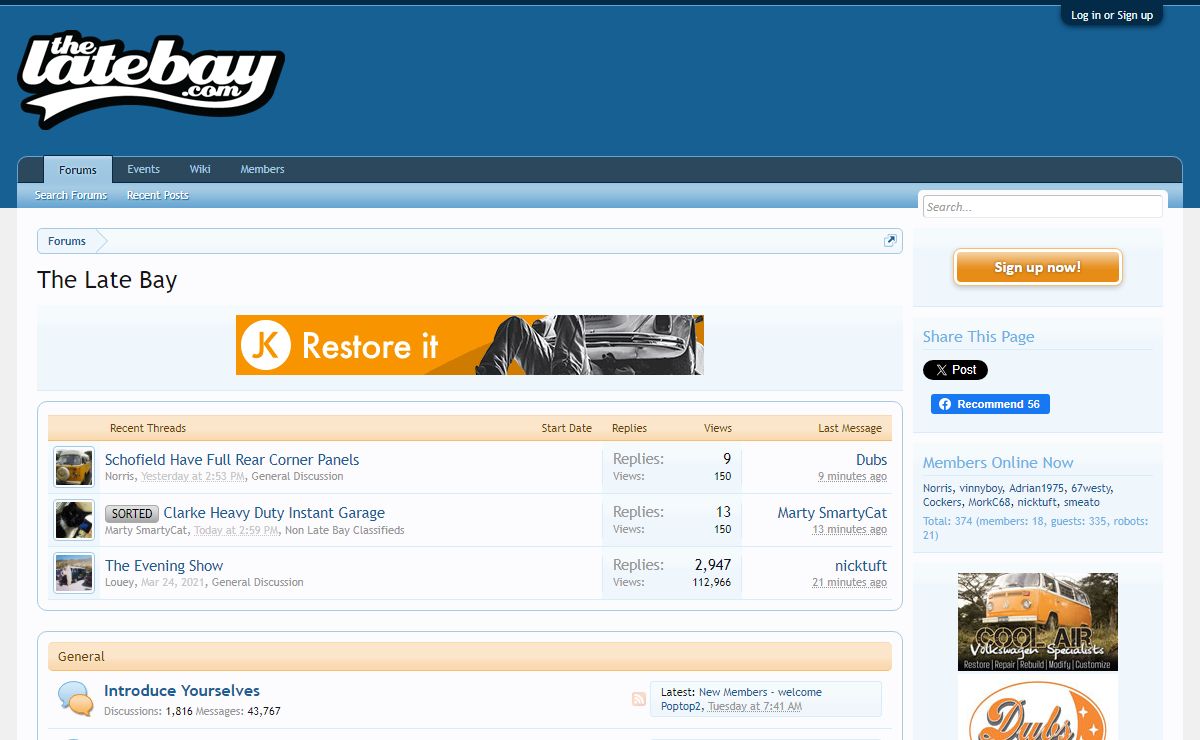Open Cockers online member profile
The width and height of the screenshot is (1200, 740).
point(942,503)
